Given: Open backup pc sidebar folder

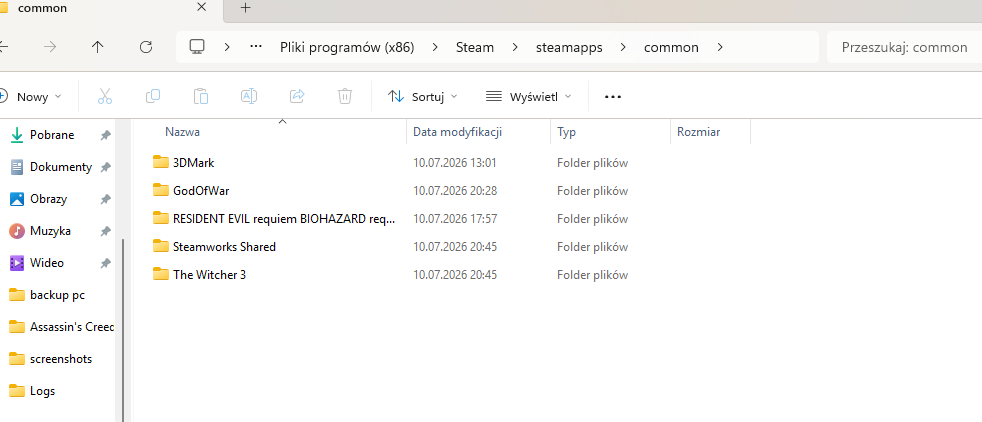Looking at the screenshot, I should pos(57,295).
